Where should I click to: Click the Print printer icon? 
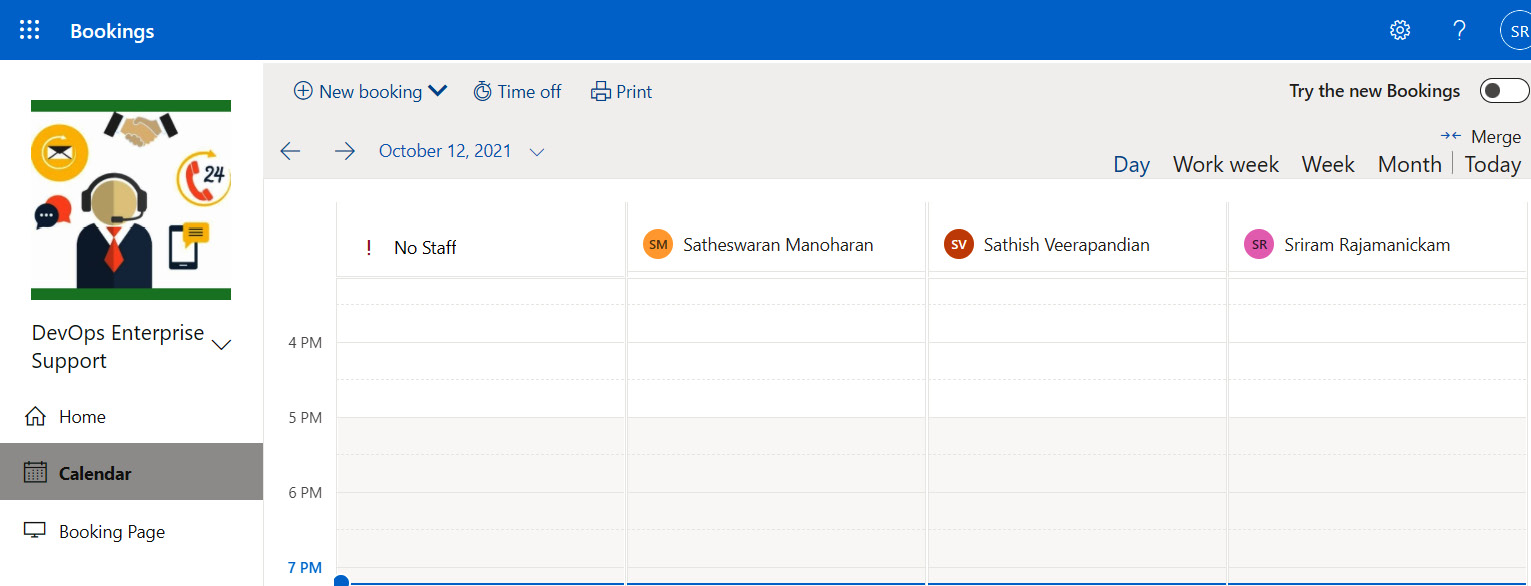601,92
